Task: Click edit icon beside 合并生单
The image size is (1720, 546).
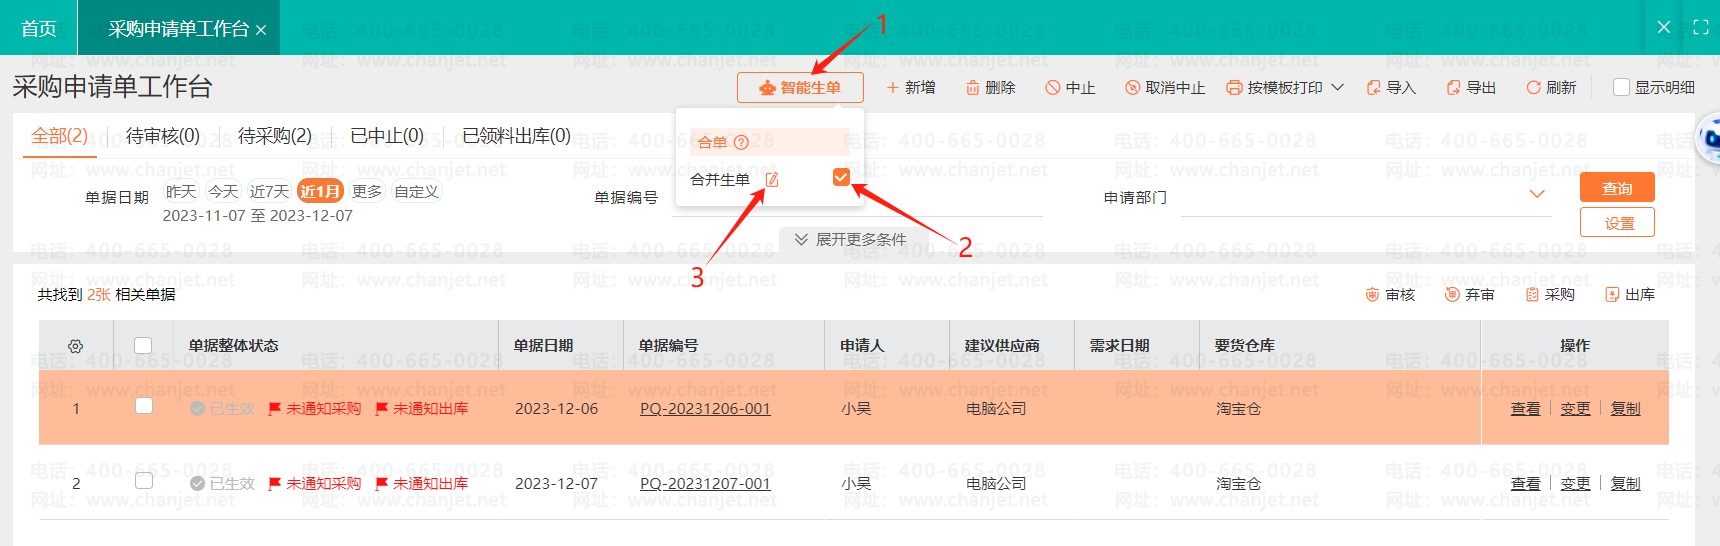Action: pos(772,180)
